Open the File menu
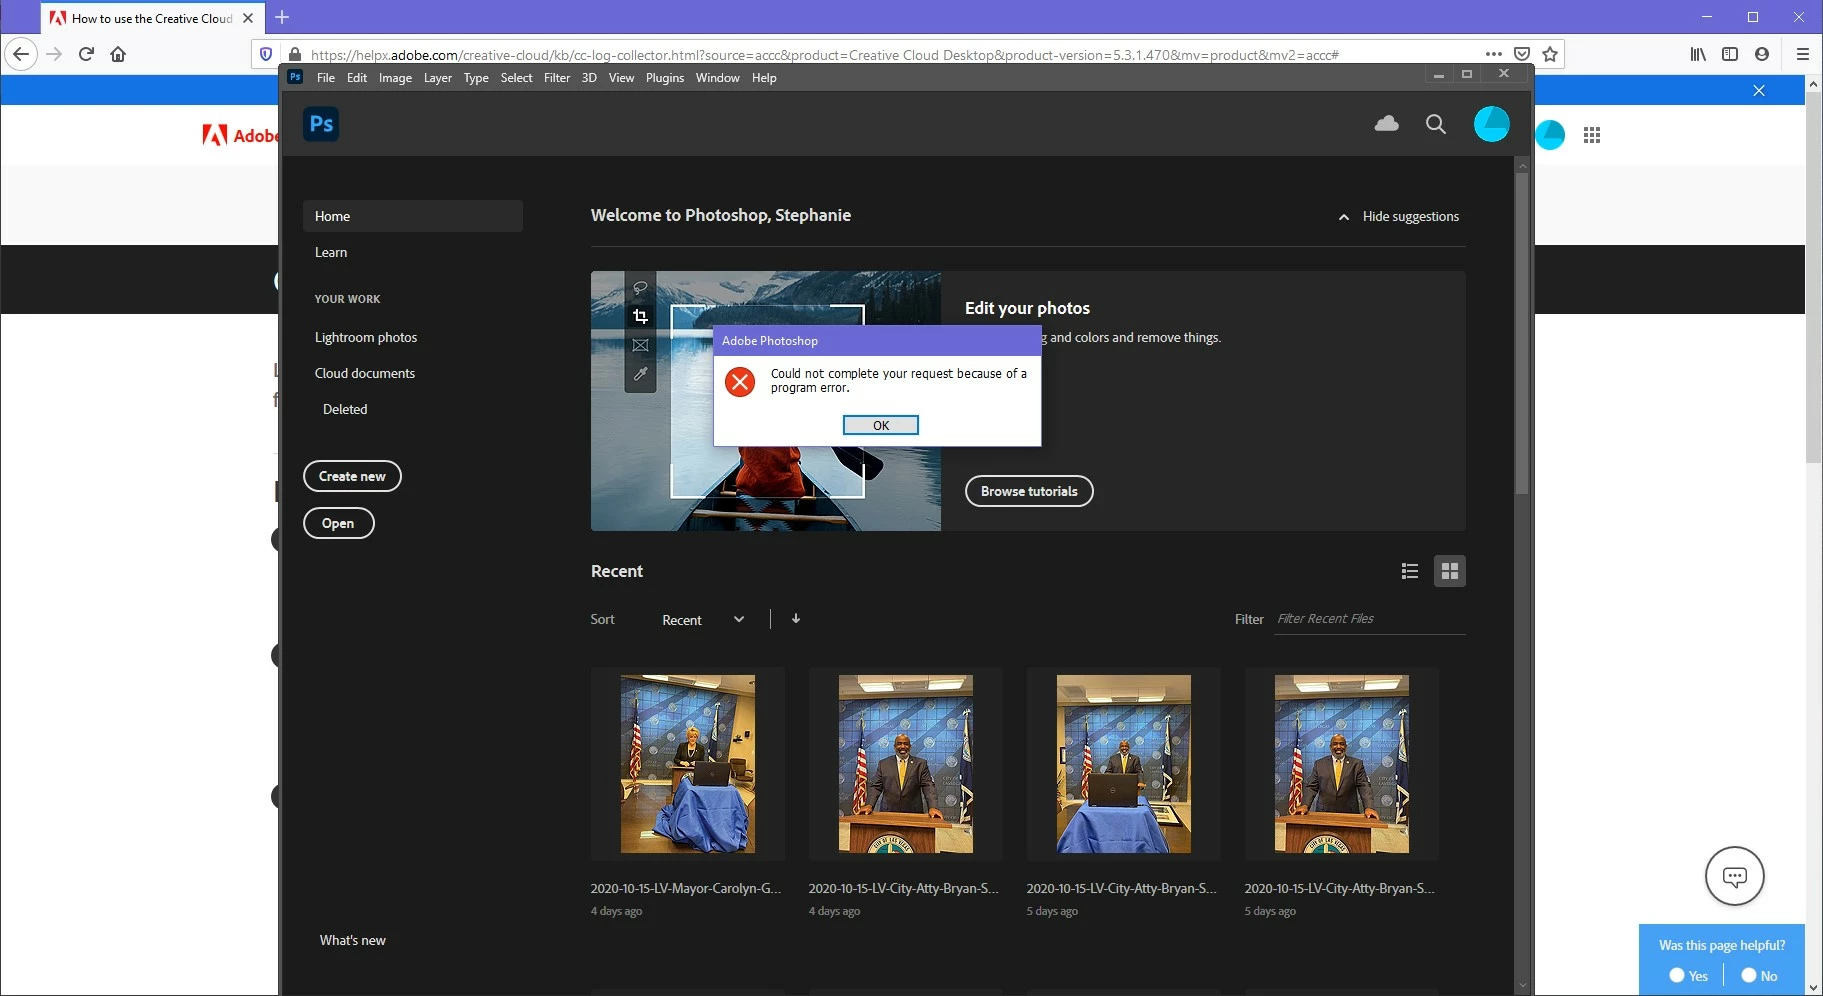The width and height of the screenshot is (1823, 996). (326, 78)
